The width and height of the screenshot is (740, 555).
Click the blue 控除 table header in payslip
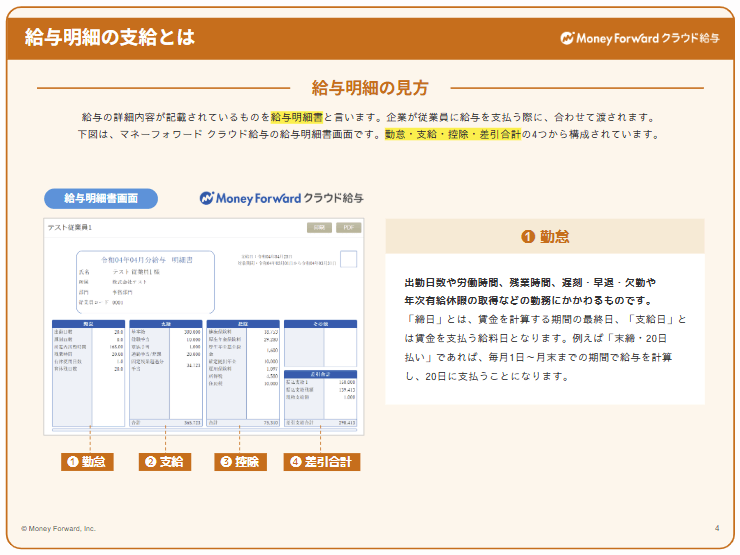243,324
